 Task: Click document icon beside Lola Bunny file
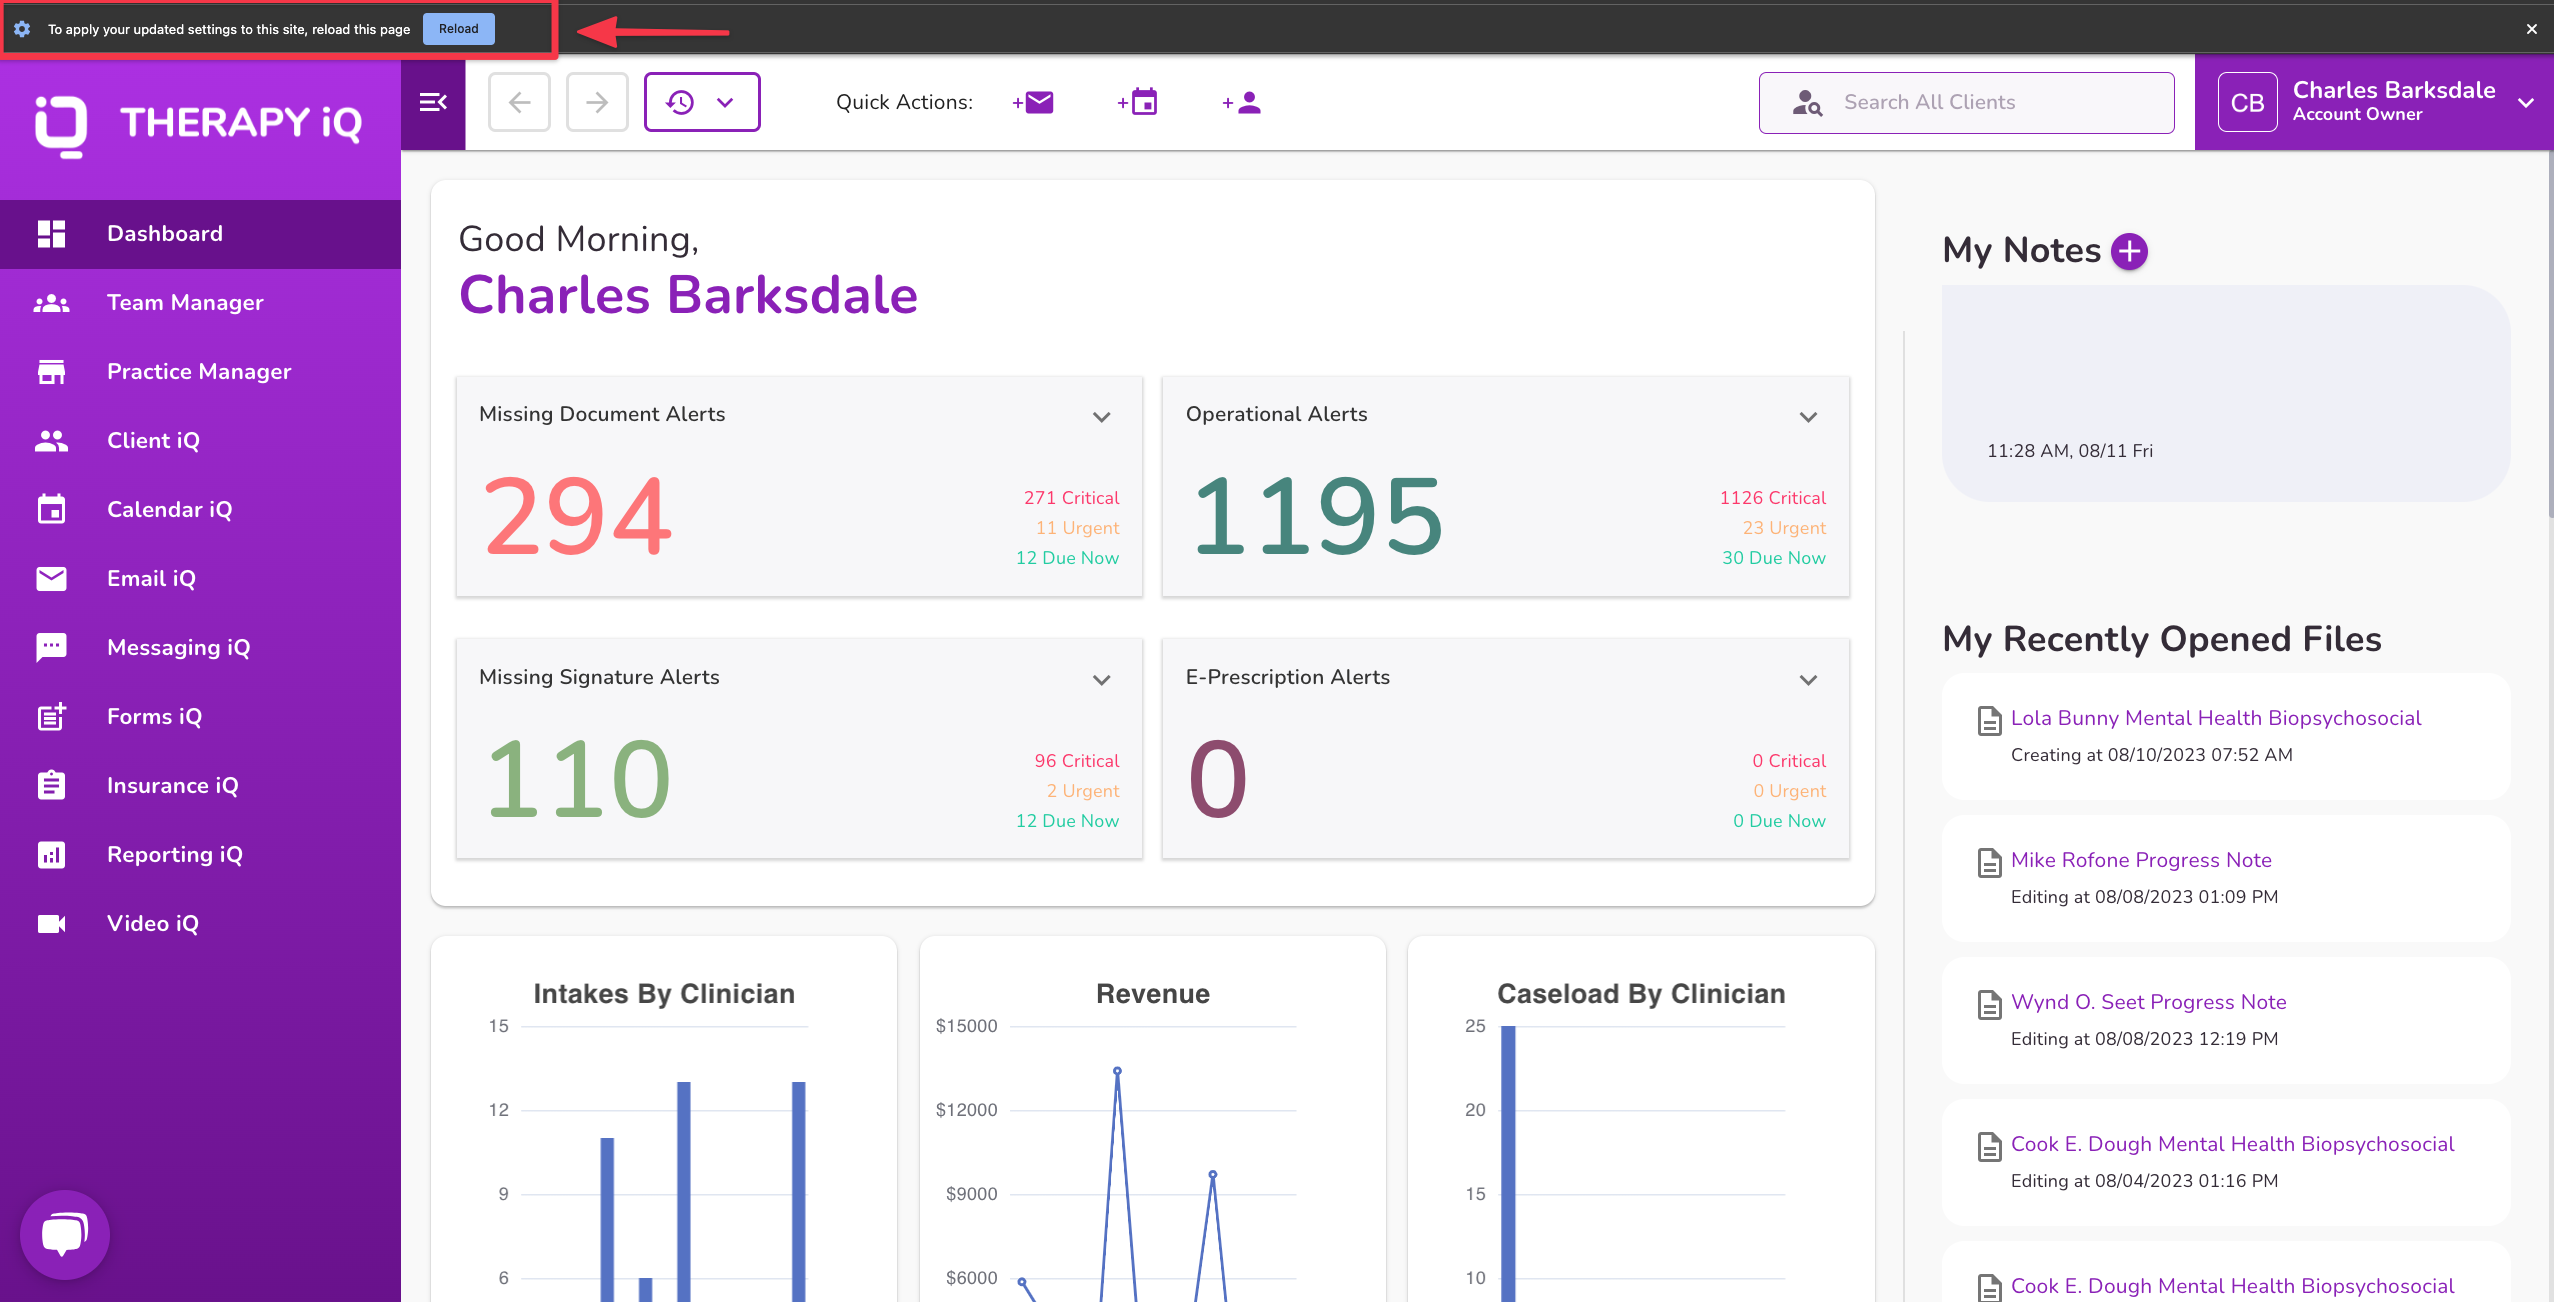coord(1989,721)
